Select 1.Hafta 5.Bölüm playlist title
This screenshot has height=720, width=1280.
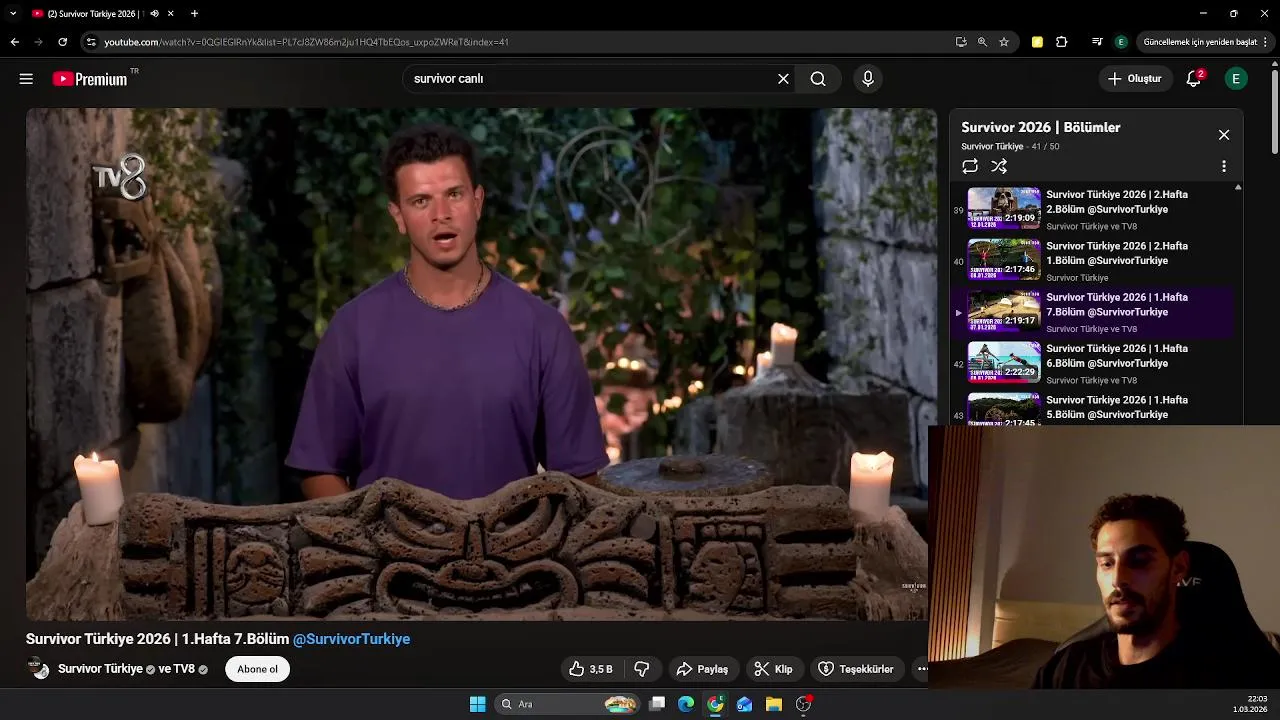[x=1117, y=407]
